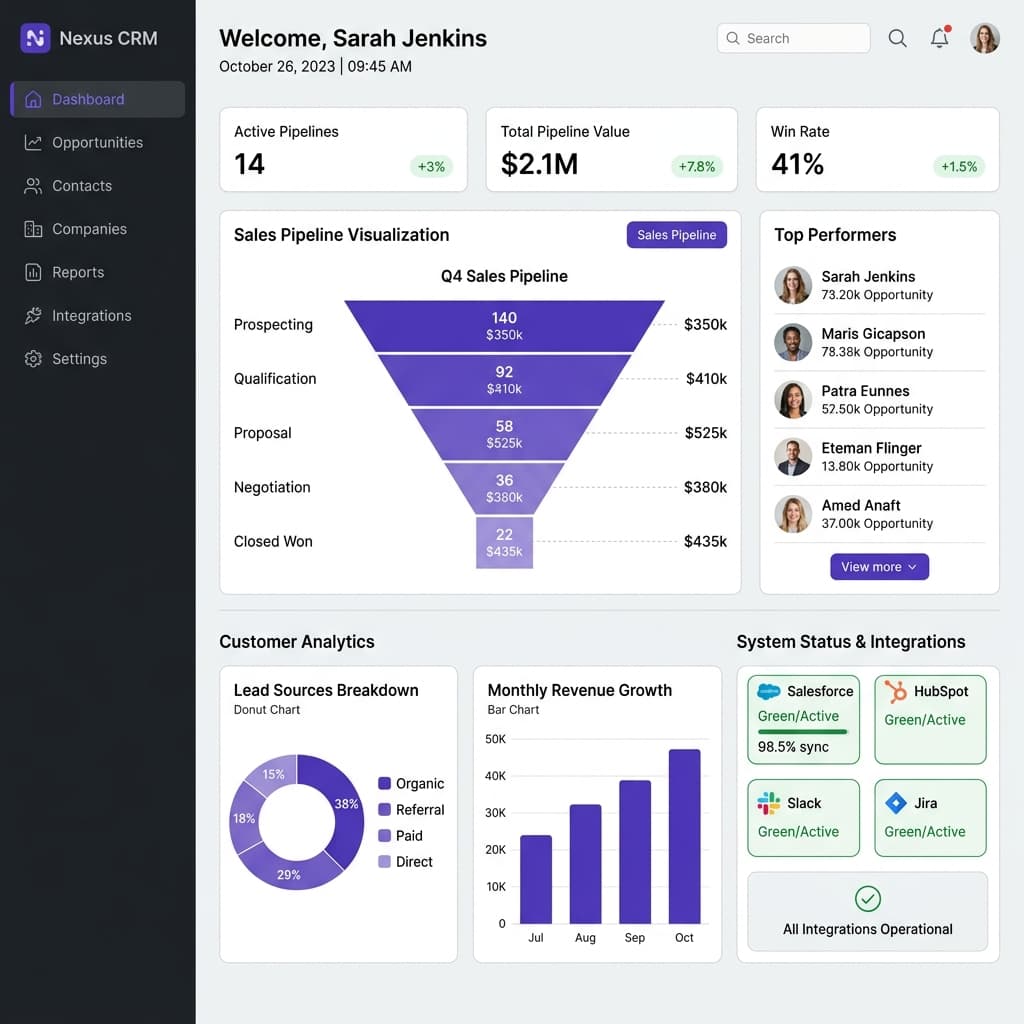Click the Direct legend color swatch
Image resolution: width=1024 pixels, height=1024 pixels.
tap(385, 861)
